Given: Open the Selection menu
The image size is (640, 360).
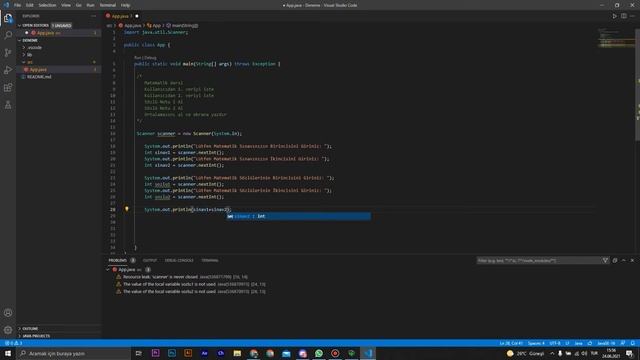Looking at the screenshot, I should [47, 5].
